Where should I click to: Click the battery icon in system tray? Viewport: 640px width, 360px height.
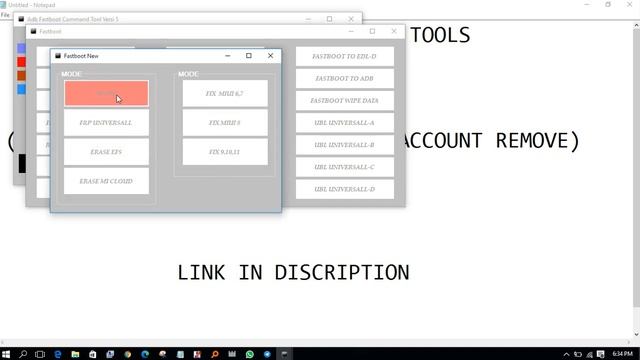click(x=578, y=354)
